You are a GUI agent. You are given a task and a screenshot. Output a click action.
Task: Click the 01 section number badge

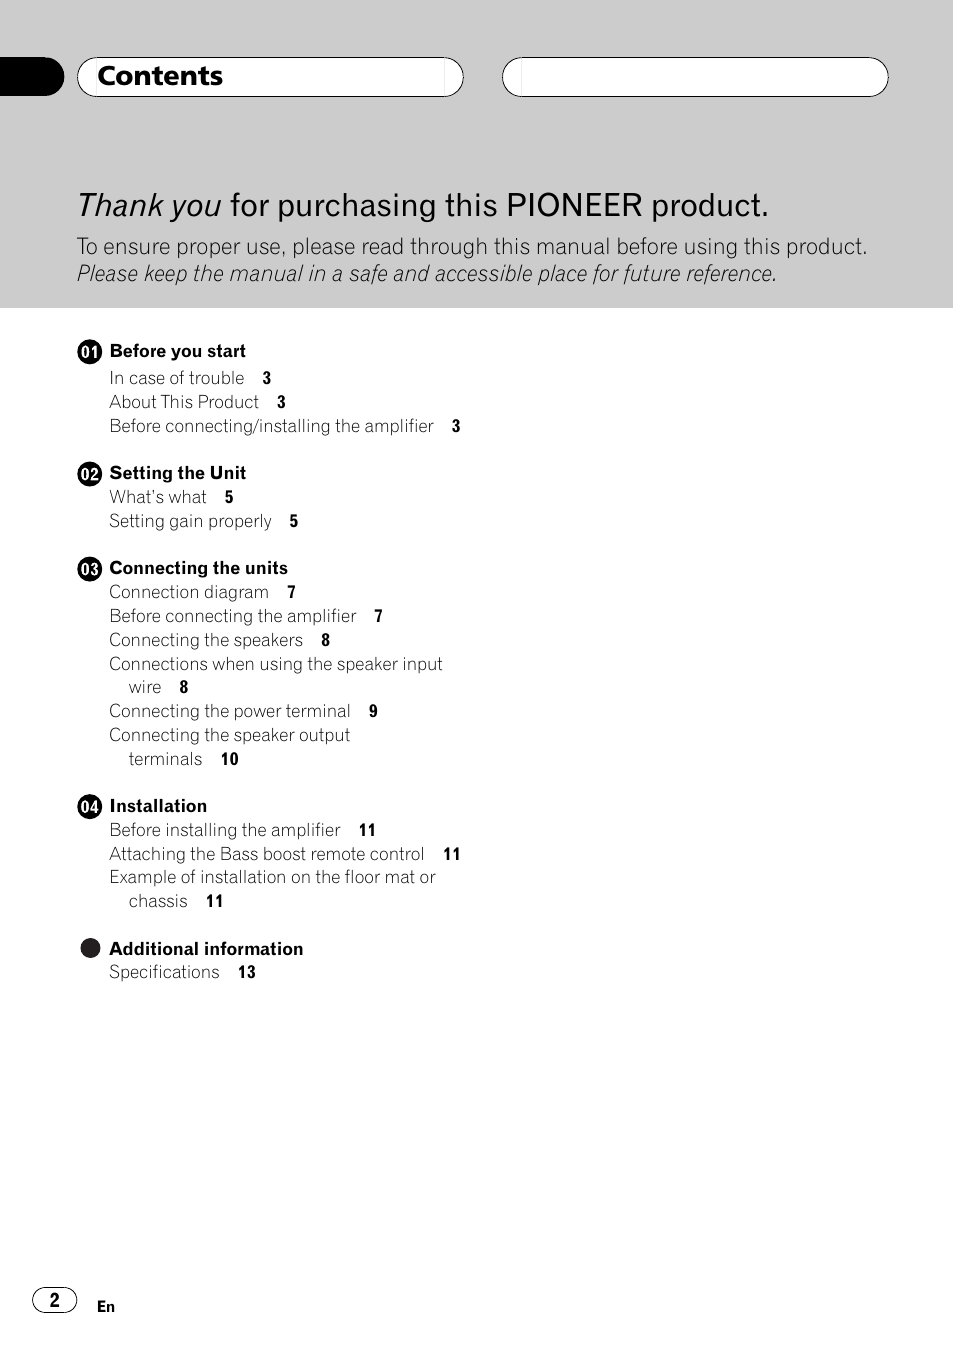90,352
